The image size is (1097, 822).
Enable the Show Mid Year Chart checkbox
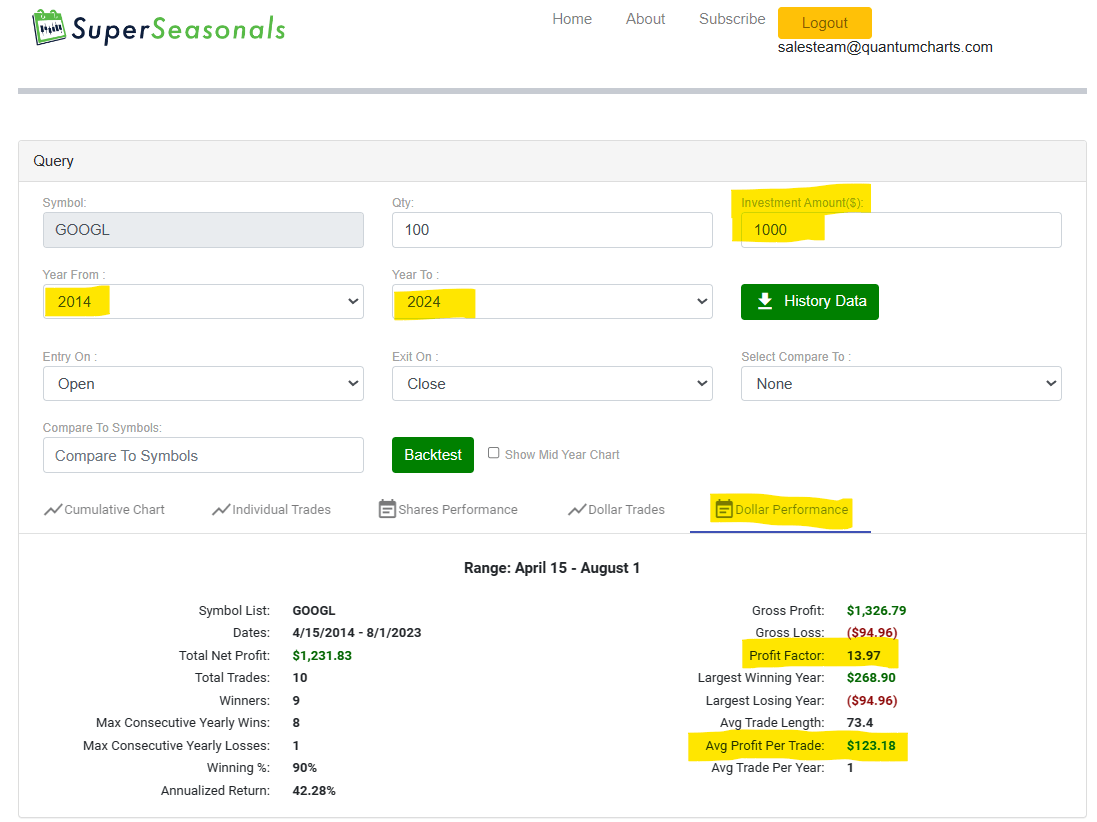point(493,453)
